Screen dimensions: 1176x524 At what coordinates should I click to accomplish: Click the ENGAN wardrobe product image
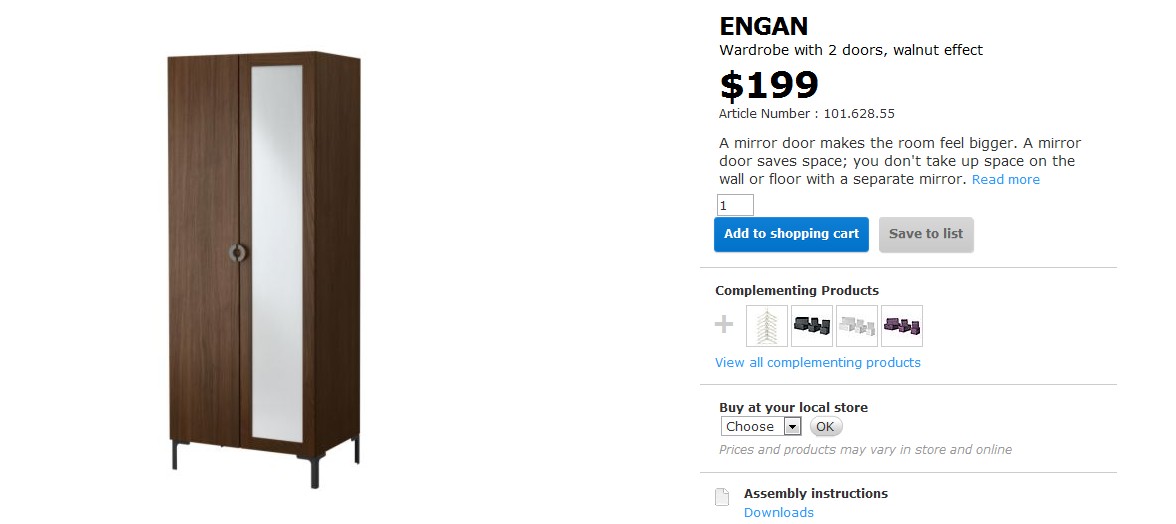click(x=264, y=267)
